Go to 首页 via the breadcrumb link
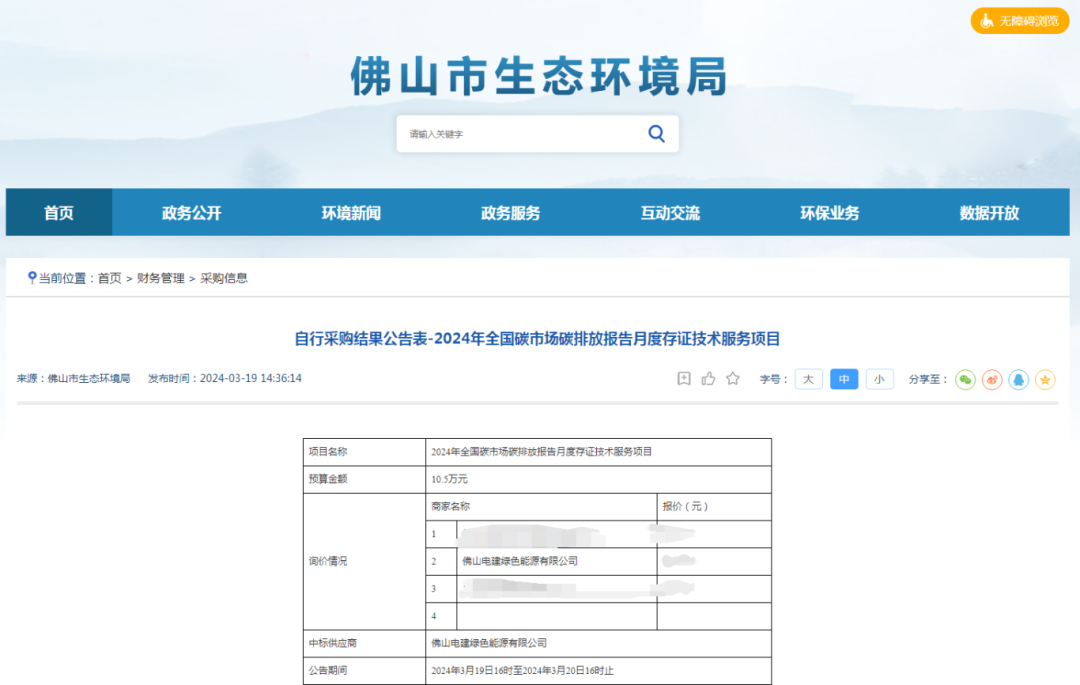This screenshot has width=1080, height=685. click(110, 277)
